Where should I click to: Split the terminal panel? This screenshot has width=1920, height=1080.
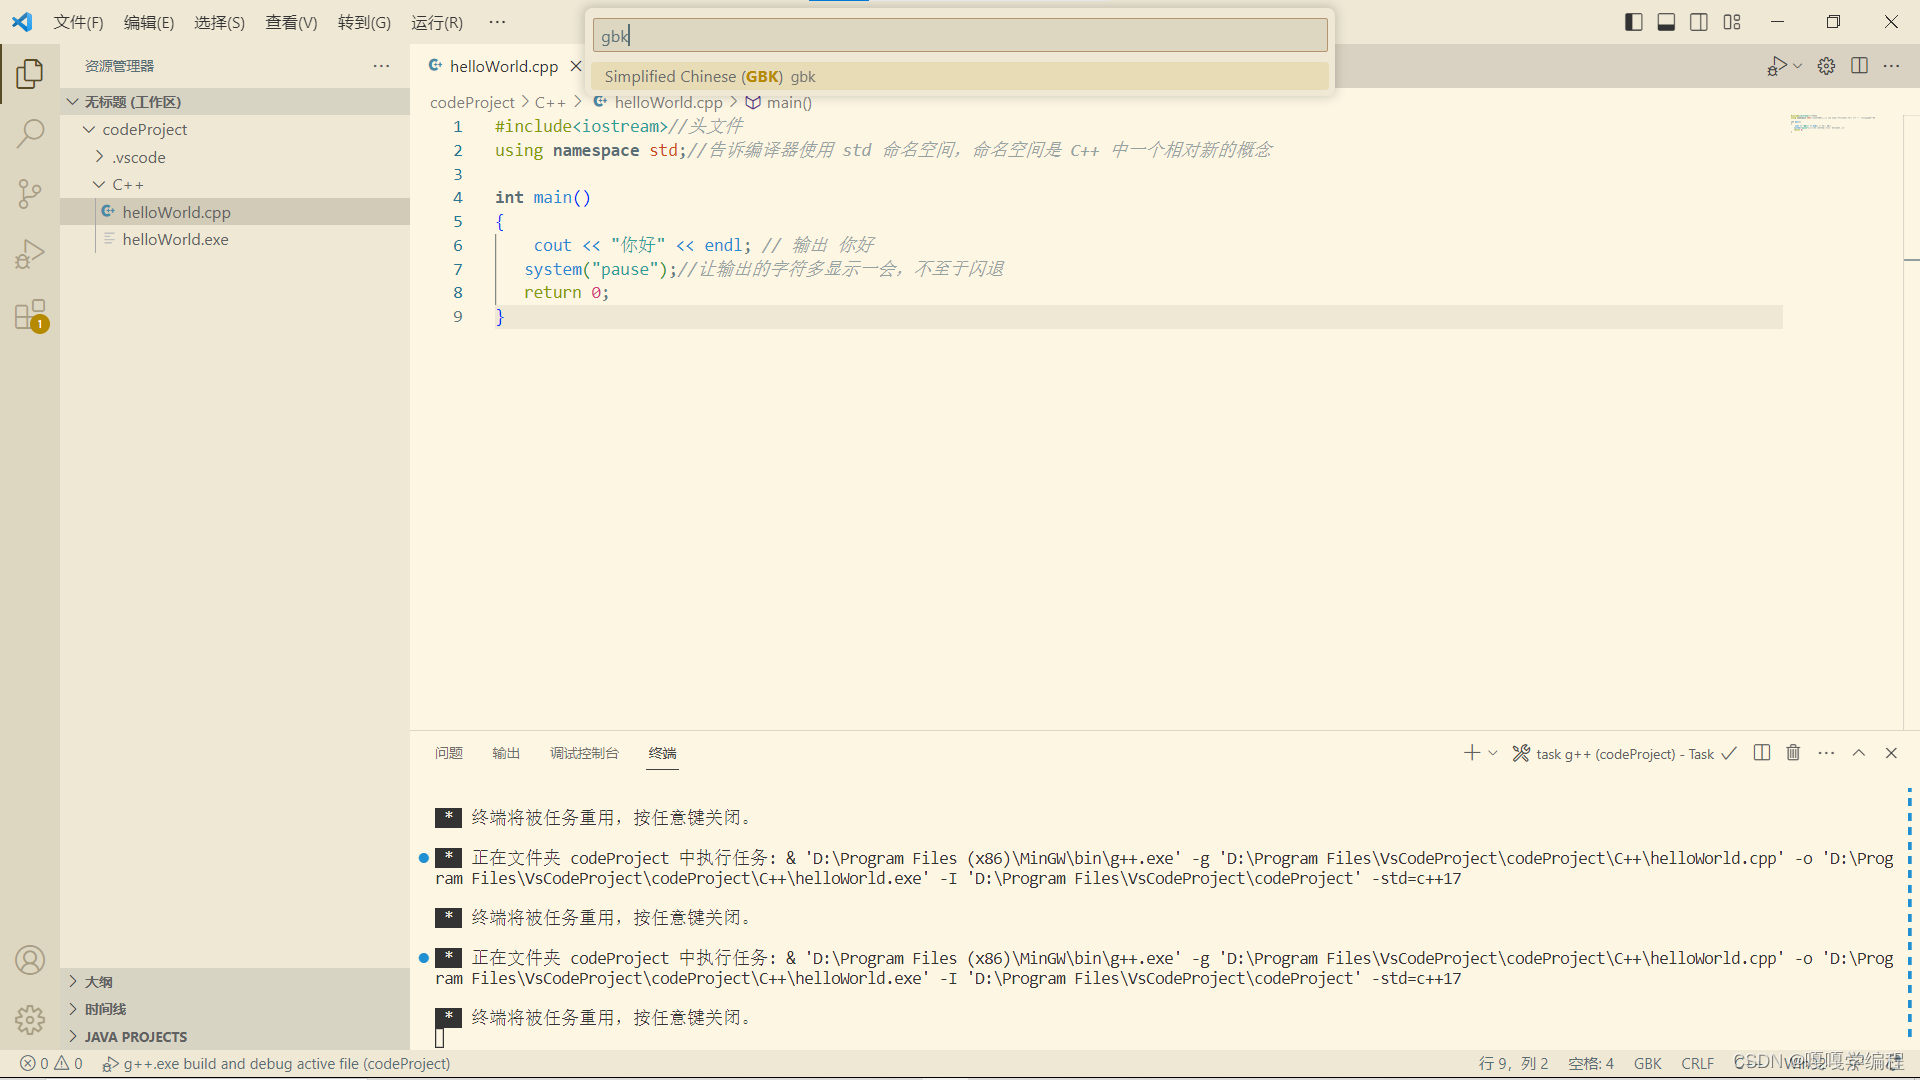tap(1762, 753)
